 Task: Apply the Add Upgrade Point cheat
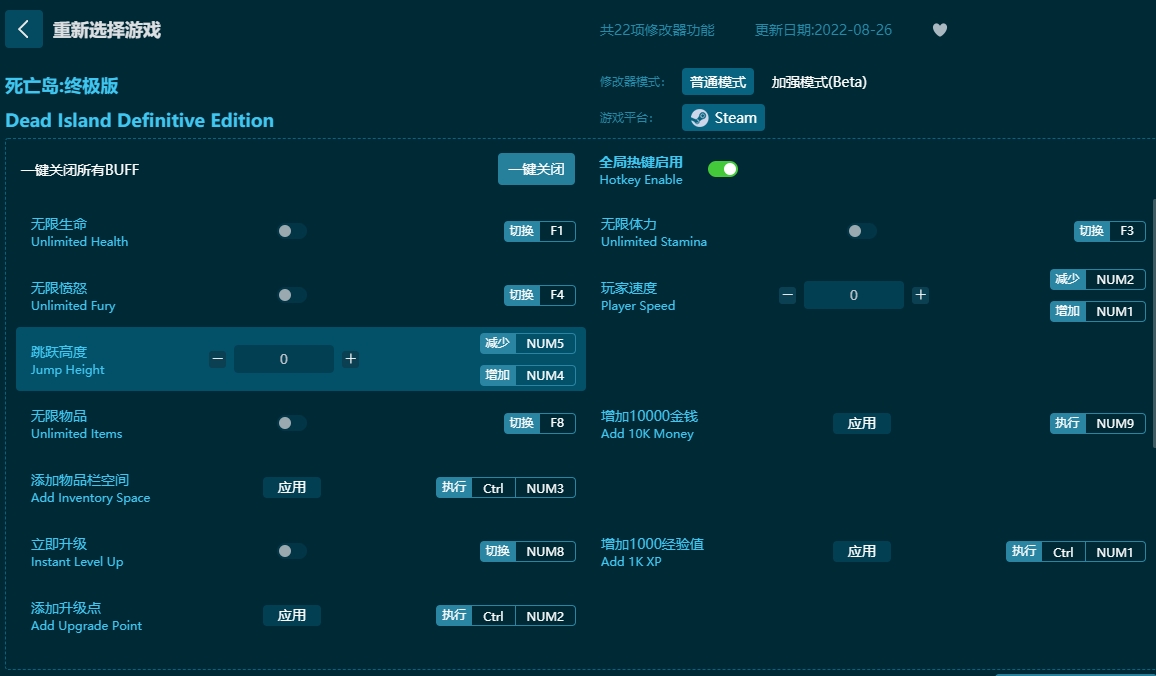pyautogui.click(x=292, y=615)
